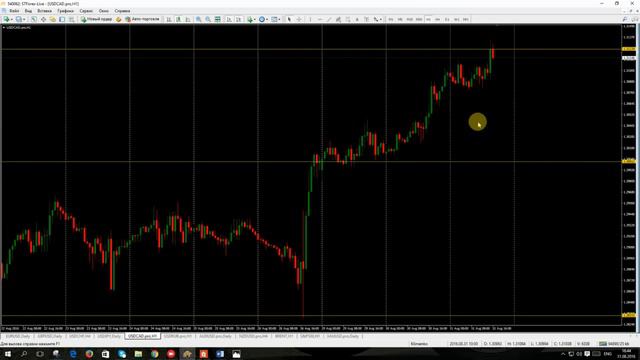Open Microsoft Edge from the taskbar
The width and height of the screenshot is (640, 360).
73,354
